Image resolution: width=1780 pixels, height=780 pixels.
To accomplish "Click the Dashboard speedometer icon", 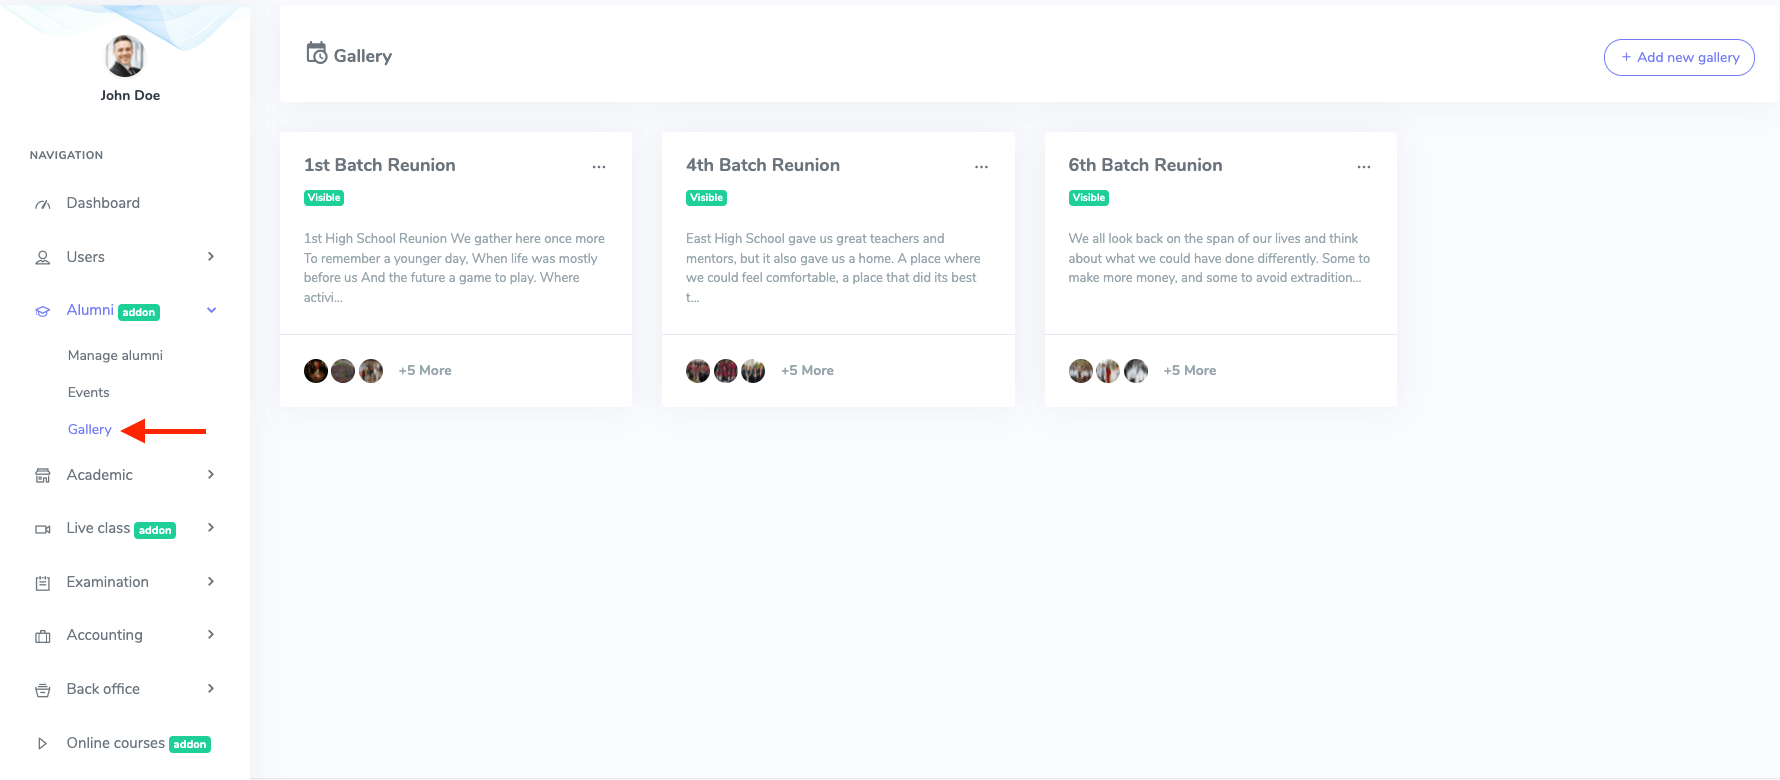I will (x=43, y=204).
